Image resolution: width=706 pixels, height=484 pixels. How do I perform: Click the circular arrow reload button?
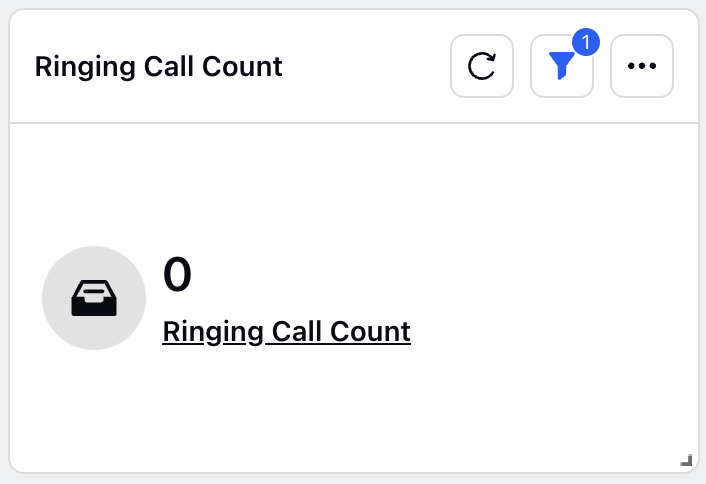tap(482, 66)
